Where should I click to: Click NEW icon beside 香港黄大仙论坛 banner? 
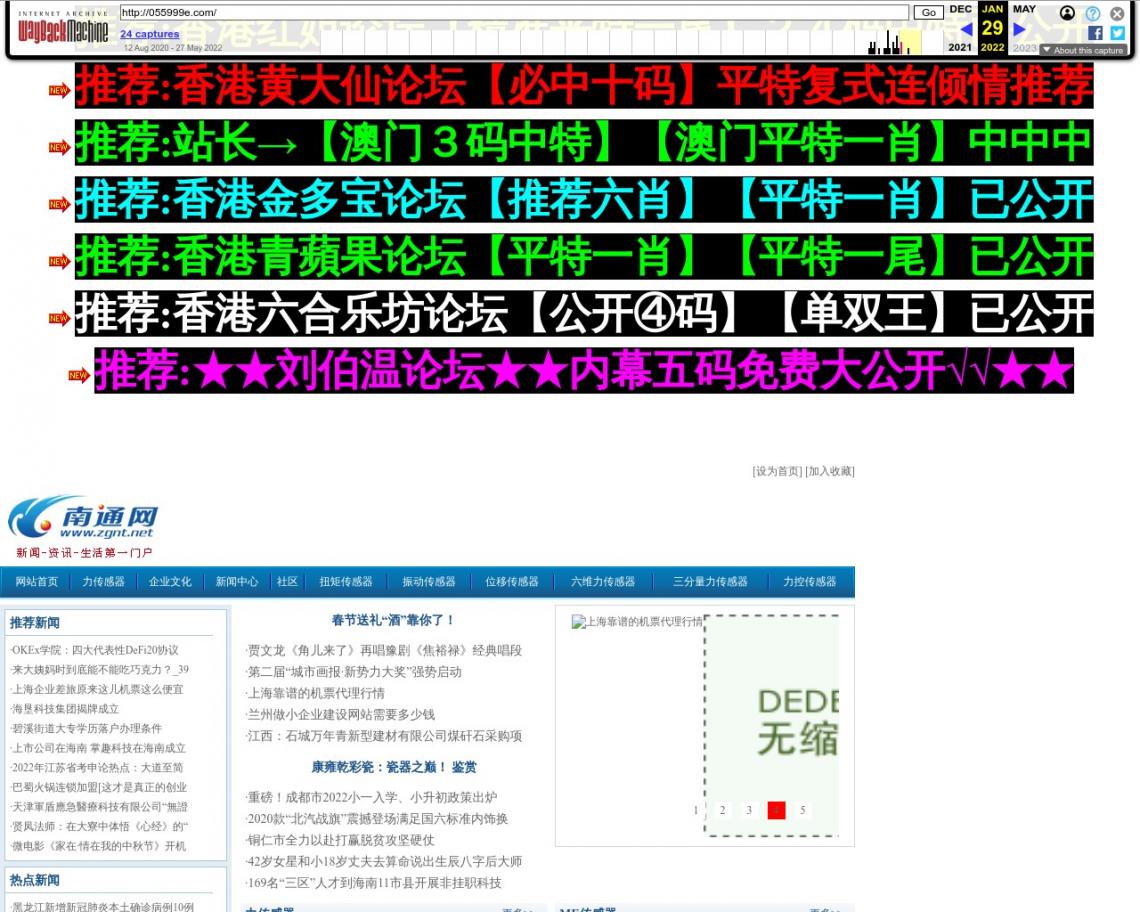(x=60, y=90)
